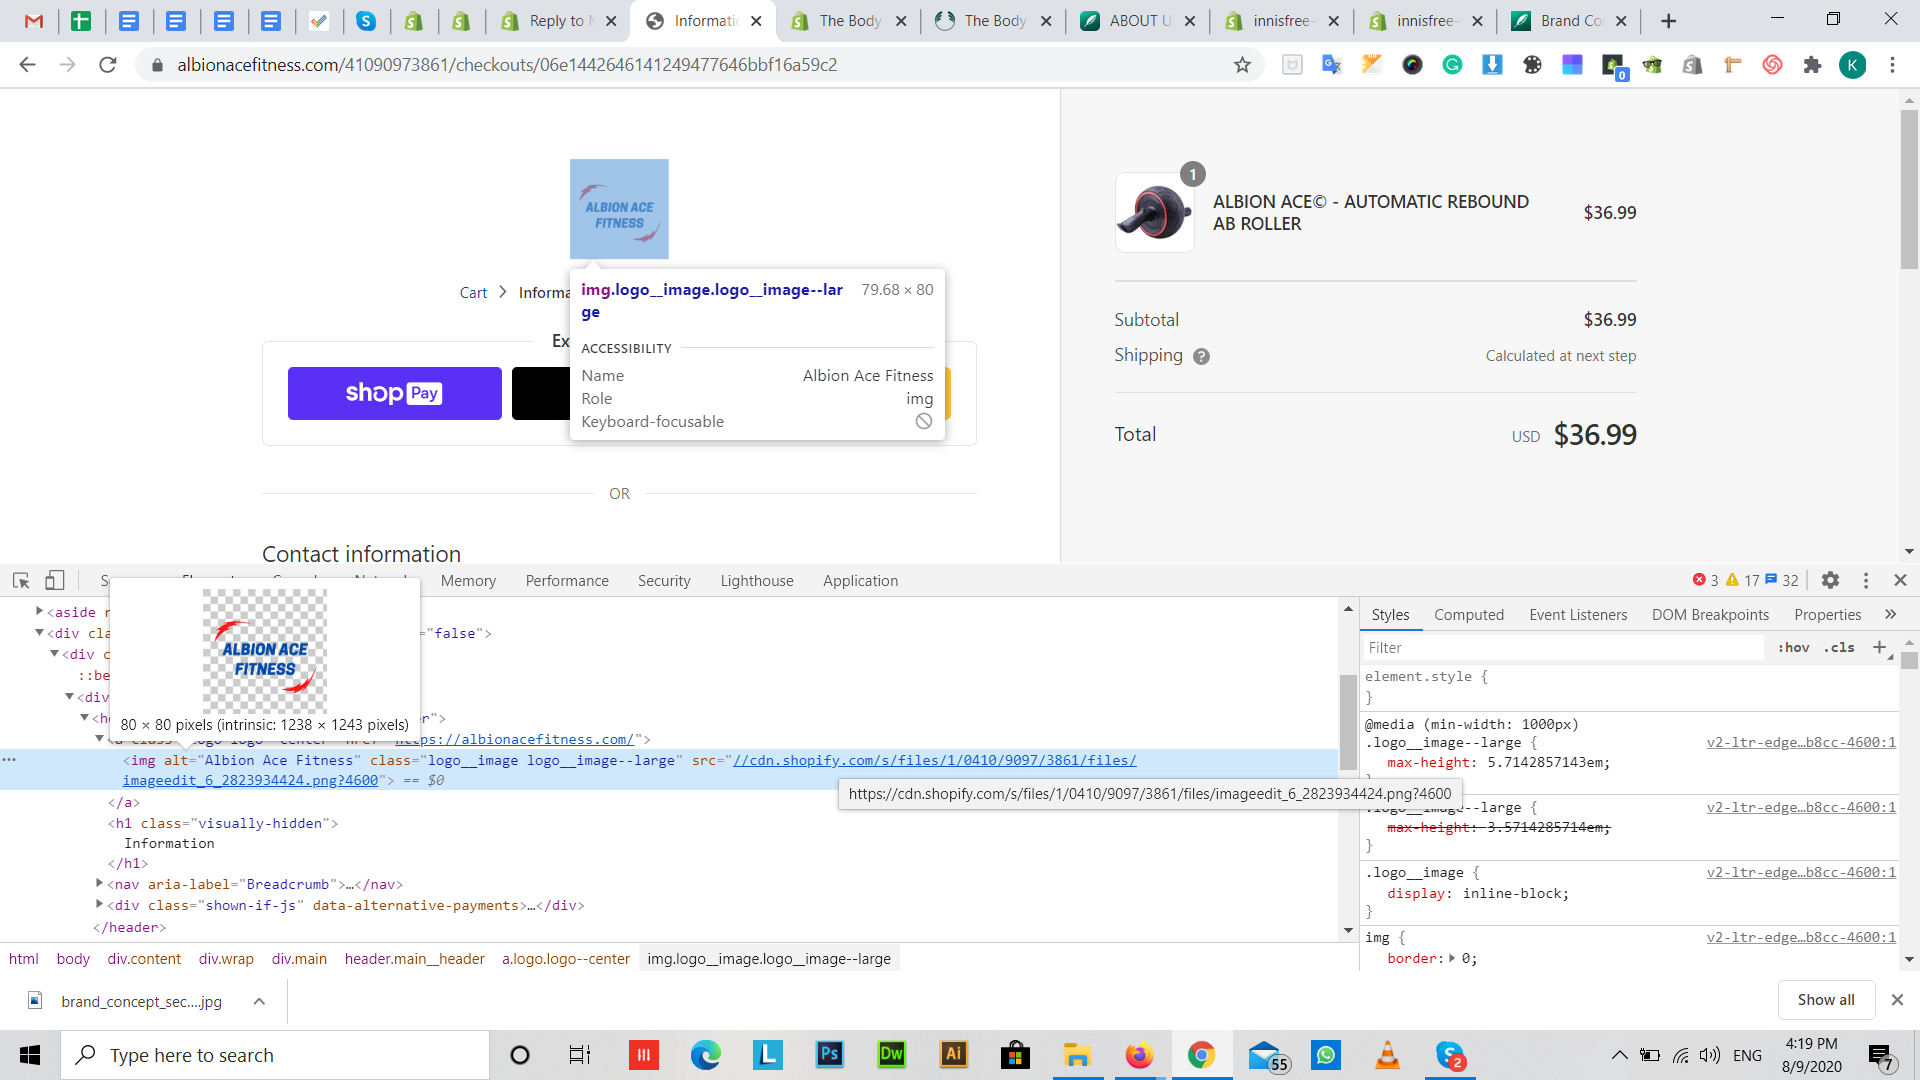Open WhatsApp from the taskbar
1920x1080 pixels.
point(1326,1055)
